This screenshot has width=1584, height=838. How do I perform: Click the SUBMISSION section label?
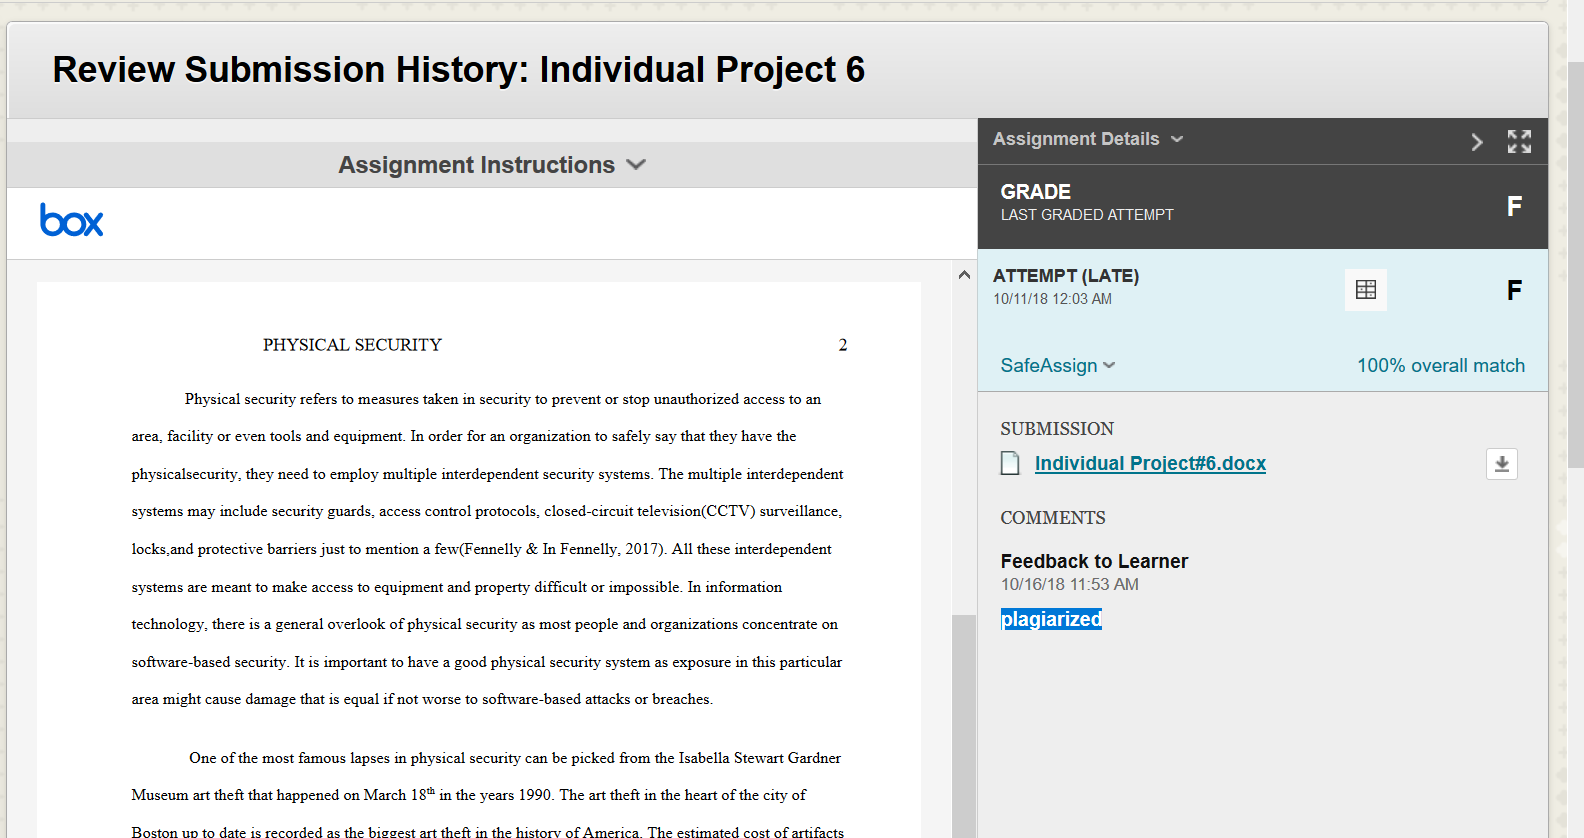(1057, 429)
